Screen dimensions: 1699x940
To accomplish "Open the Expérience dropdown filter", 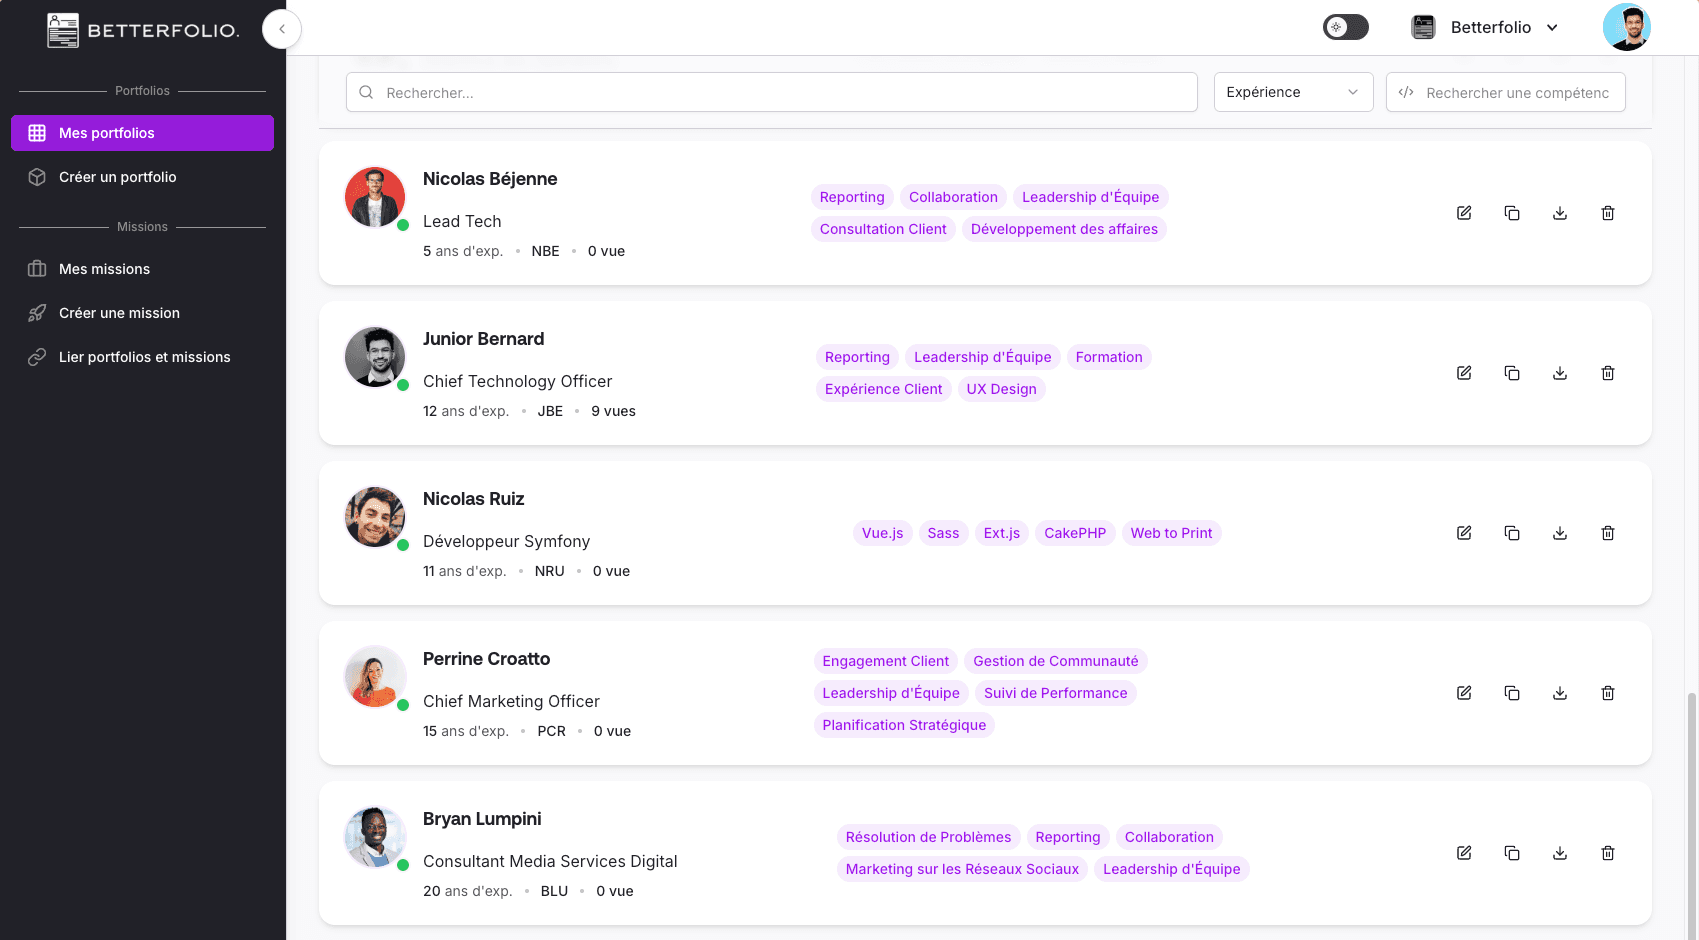I will 1292,92.
